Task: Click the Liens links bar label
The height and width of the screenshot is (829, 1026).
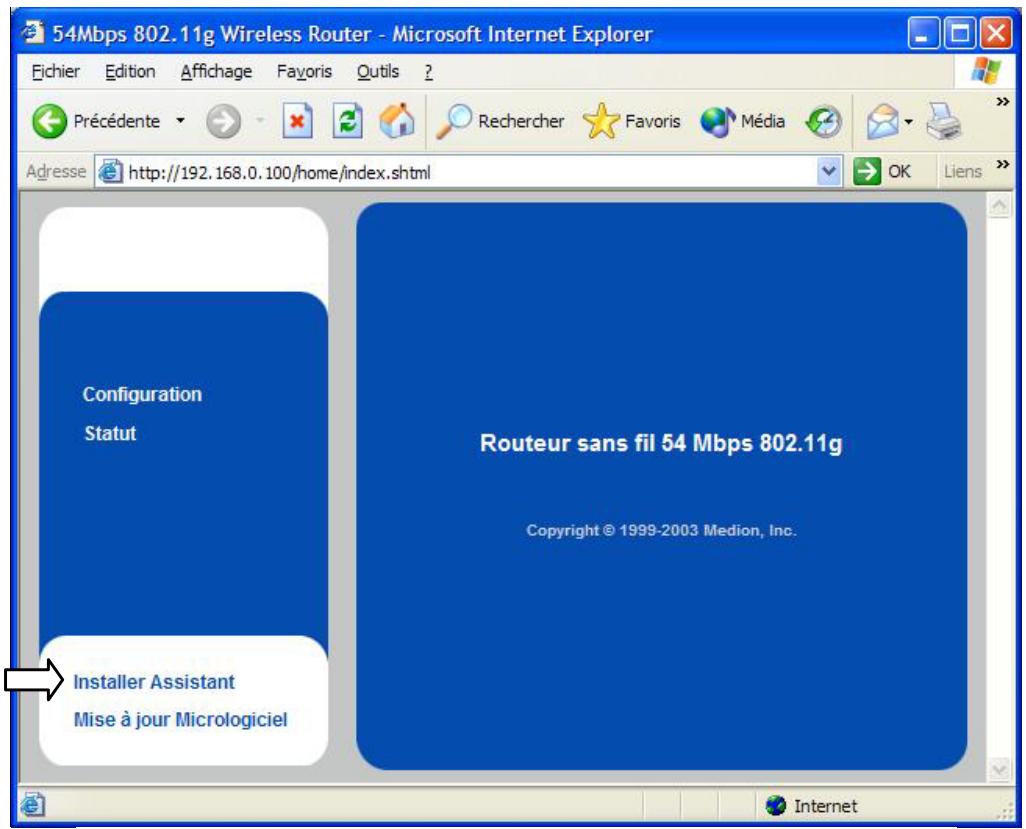Action: (x=962, y=172)
